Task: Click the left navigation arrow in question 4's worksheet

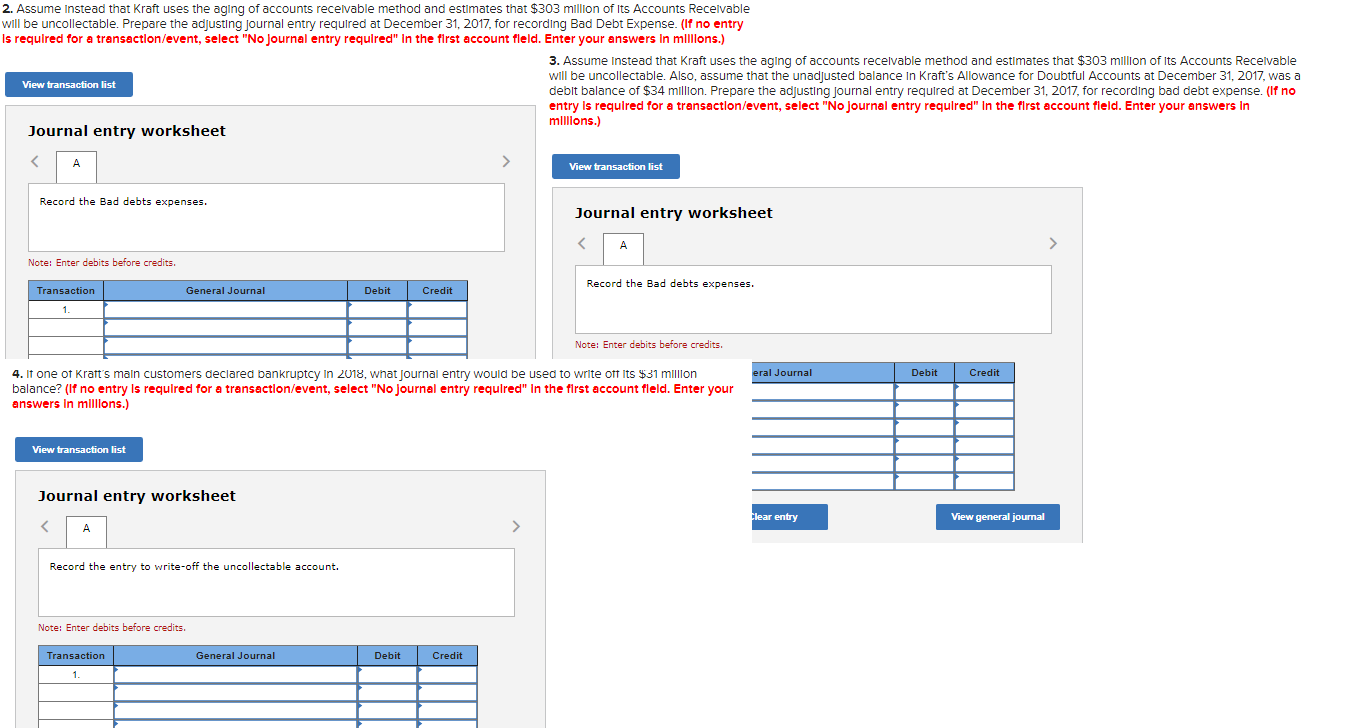Action: pos(44,526)
